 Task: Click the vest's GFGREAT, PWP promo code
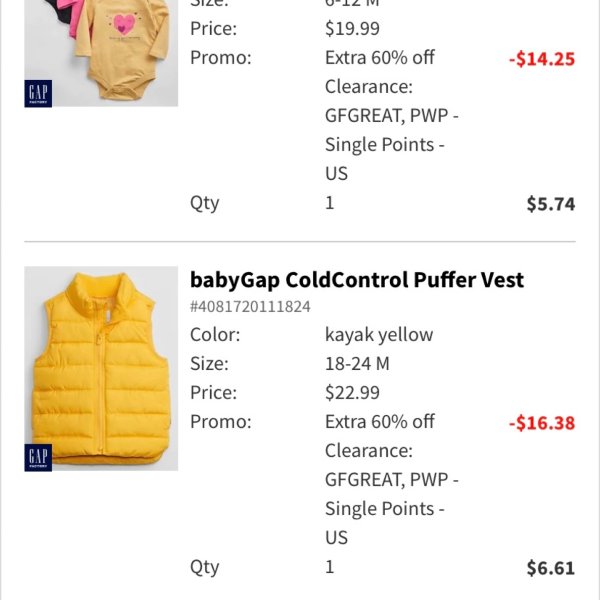coord(391,480)
